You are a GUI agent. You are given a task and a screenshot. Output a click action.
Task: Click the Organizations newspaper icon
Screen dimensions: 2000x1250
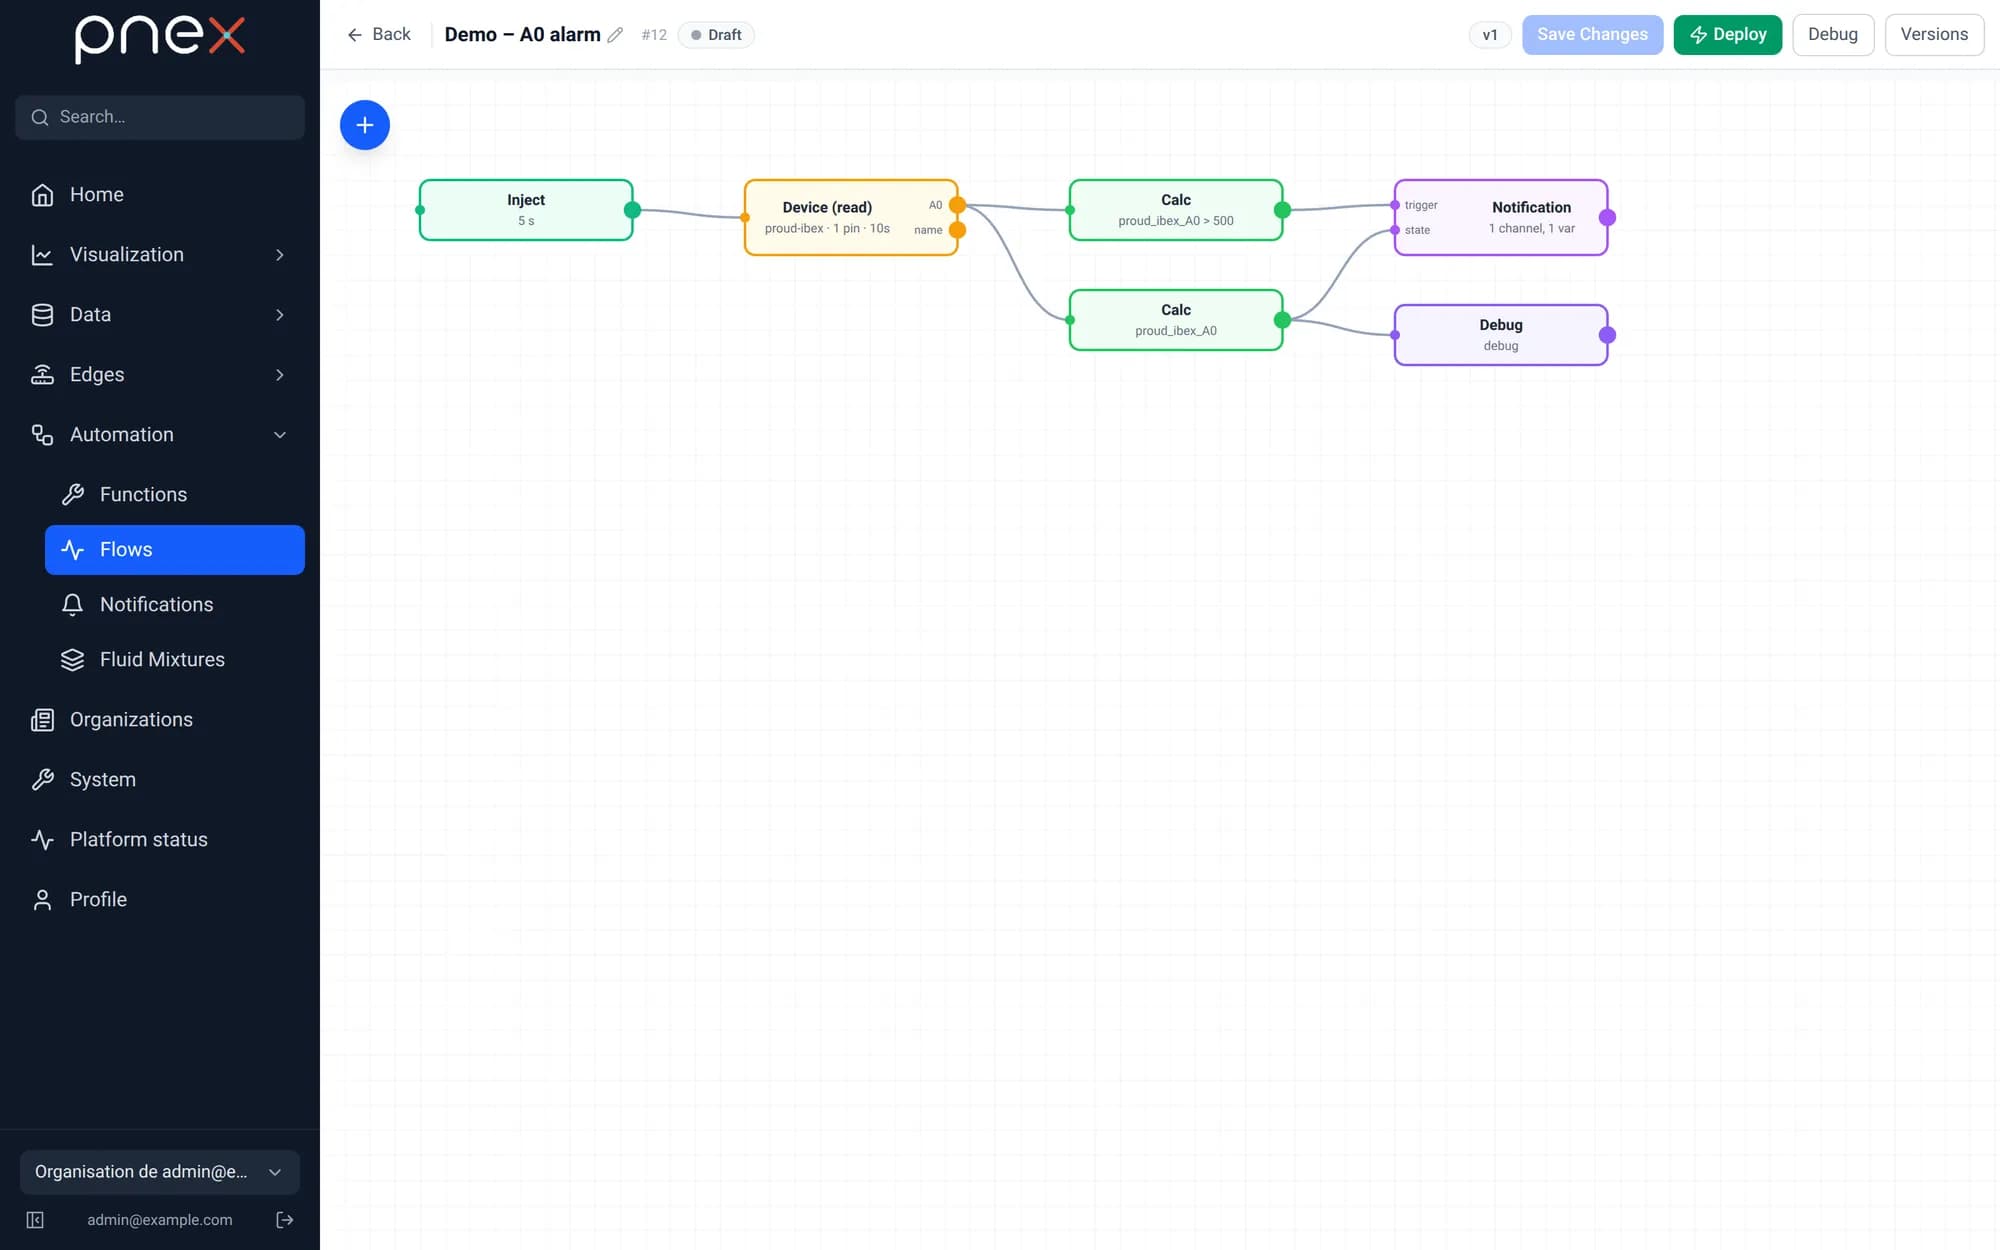(42, 720)
